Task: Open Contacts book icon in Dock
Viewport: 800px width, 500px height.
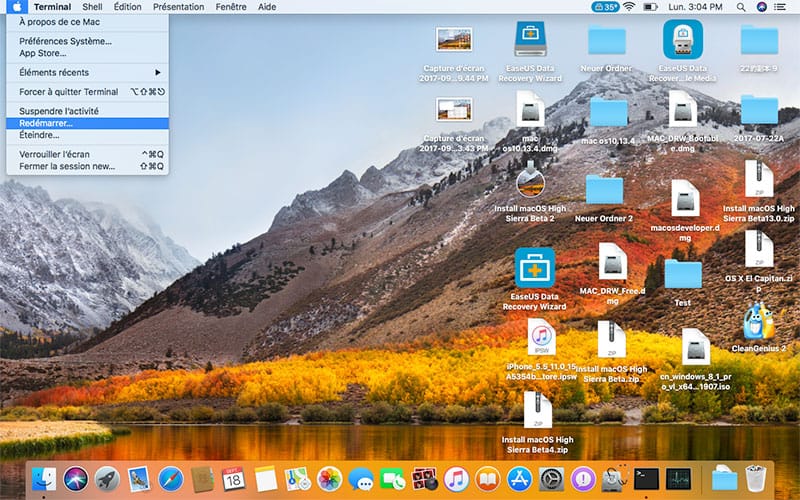Action: [x=202, y=480]
